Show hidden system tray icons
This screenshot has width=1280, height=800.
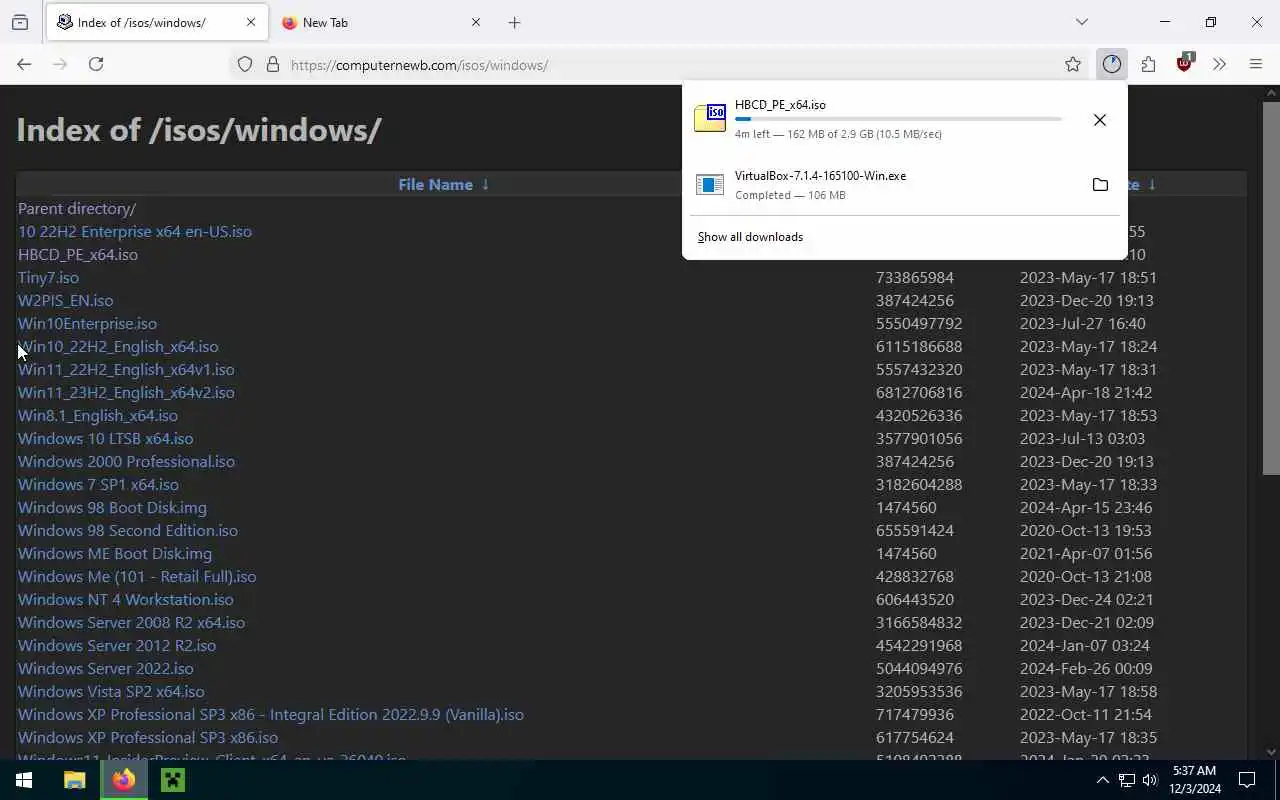(1102, 780)
